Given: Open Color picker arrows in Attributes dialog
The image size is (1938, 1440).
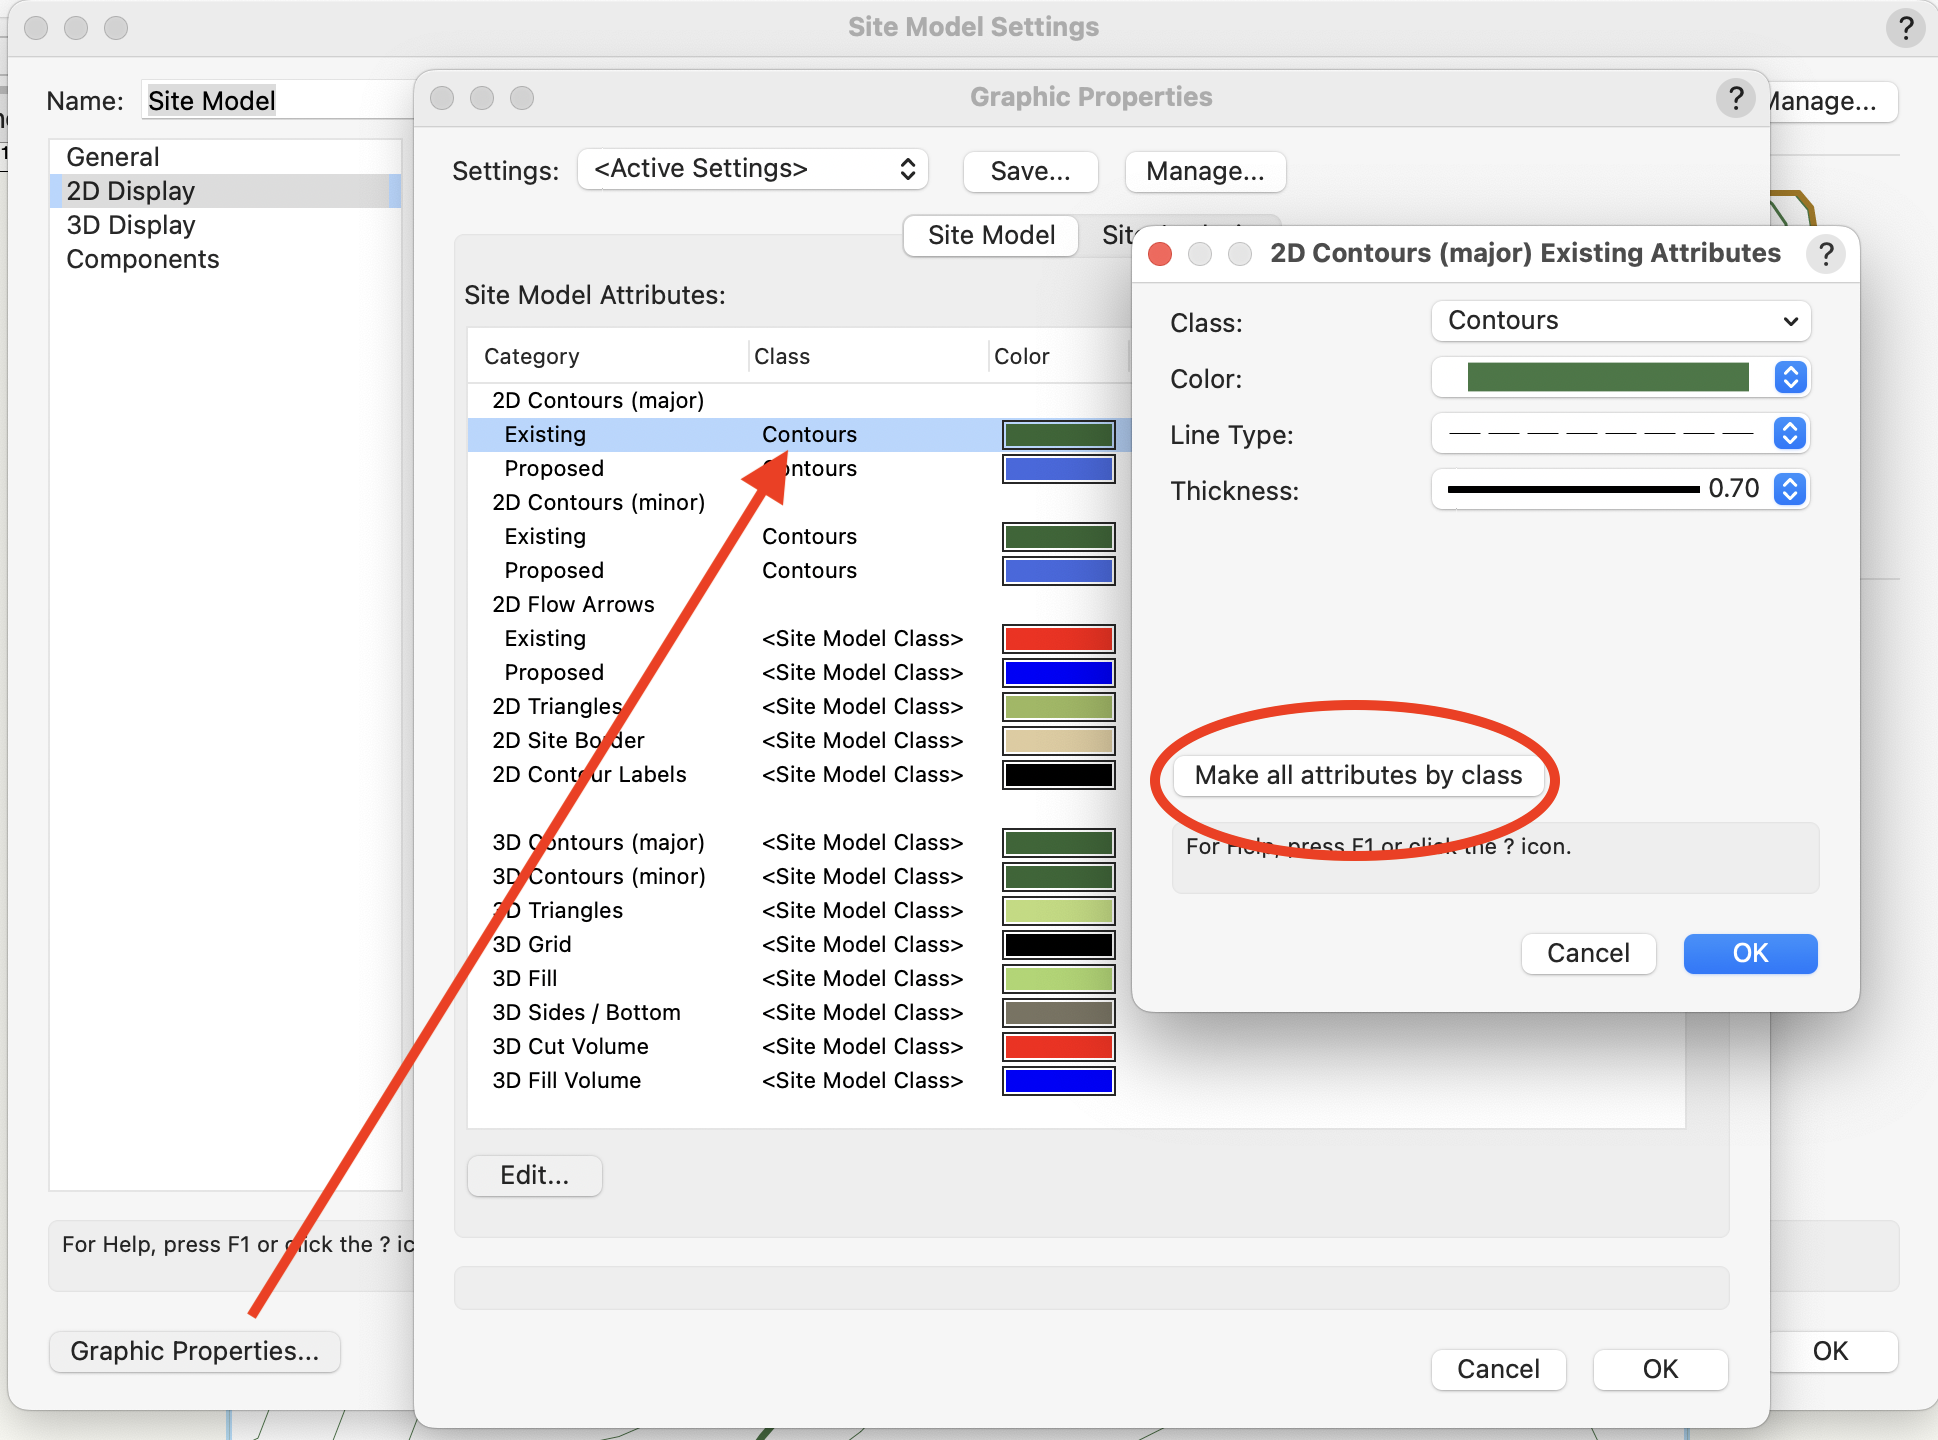Looking at the screenshot, I should 1791,377.
